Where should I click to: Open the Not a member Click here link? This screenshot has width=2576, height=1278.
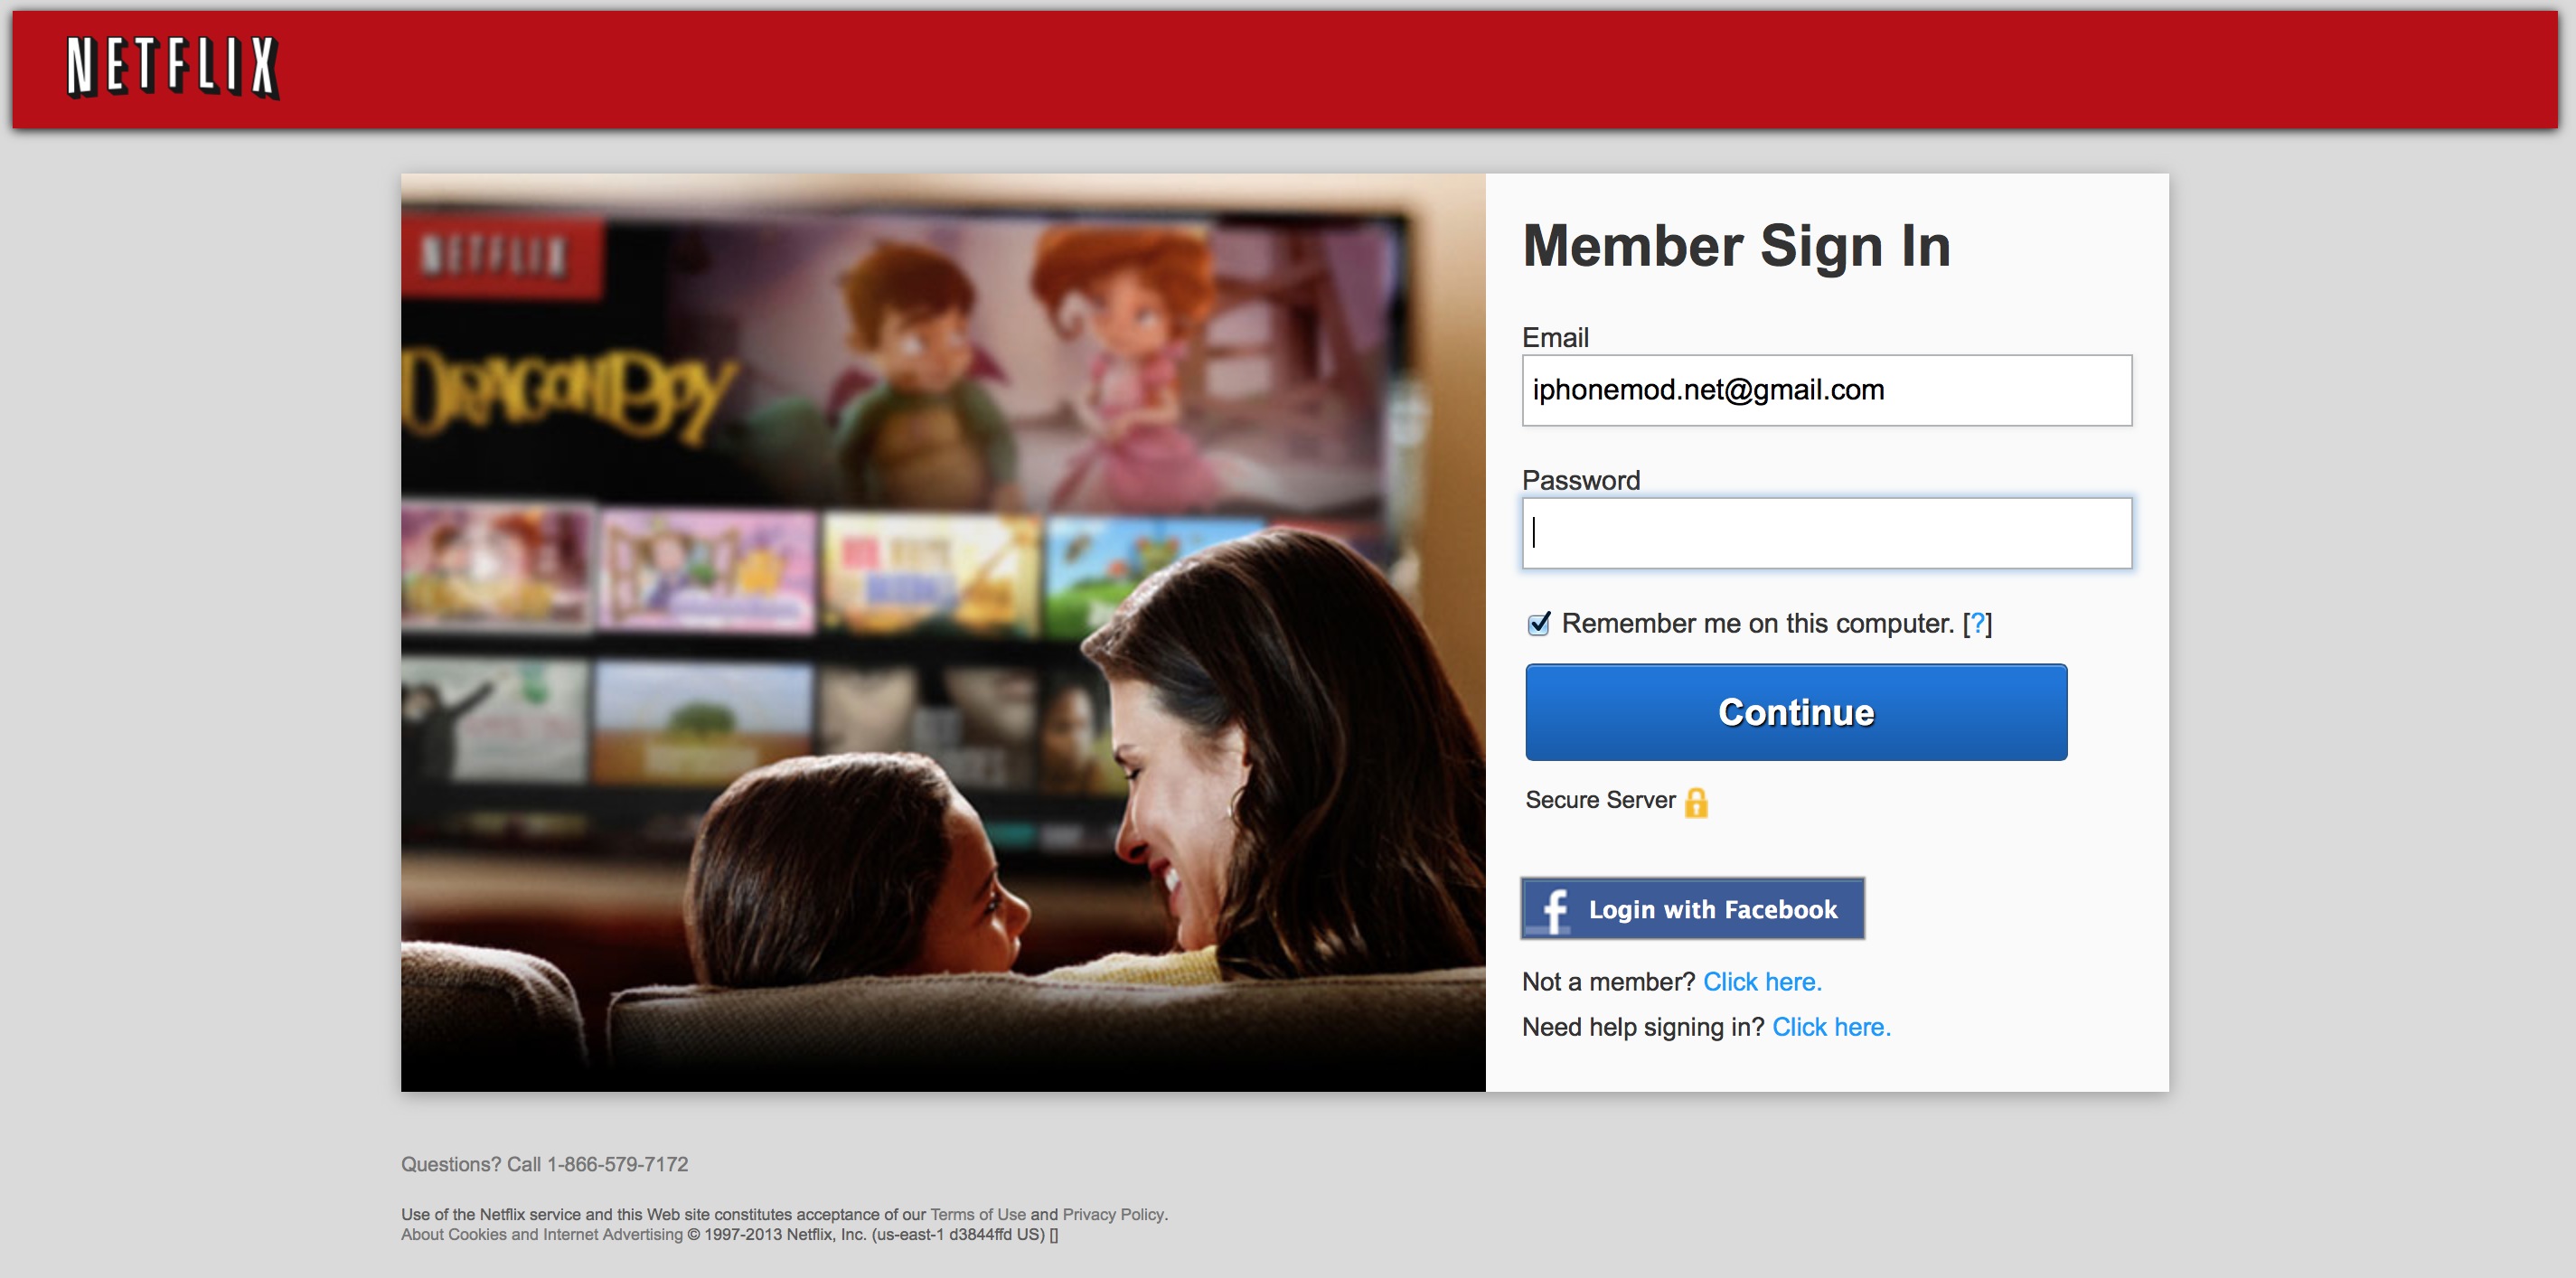click(x=1762, y=982)
